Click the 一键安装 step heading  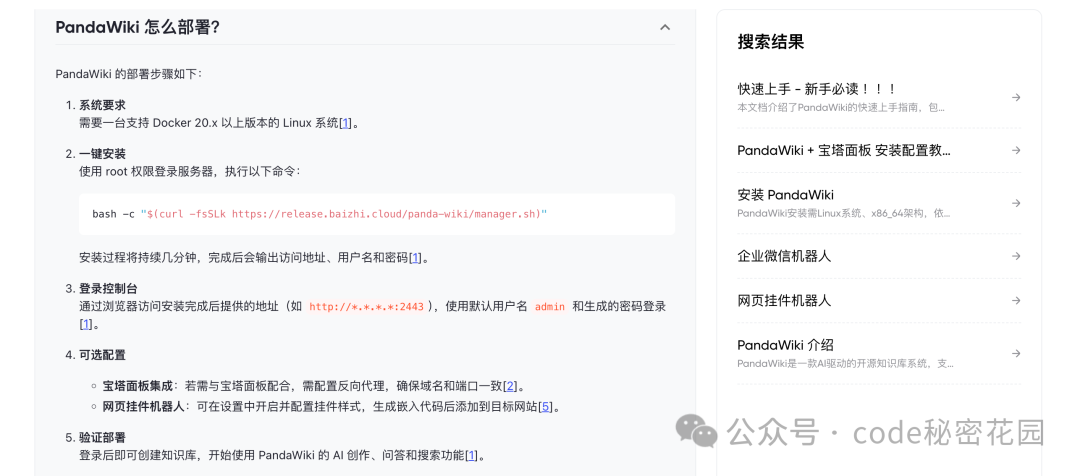(102, 154)
